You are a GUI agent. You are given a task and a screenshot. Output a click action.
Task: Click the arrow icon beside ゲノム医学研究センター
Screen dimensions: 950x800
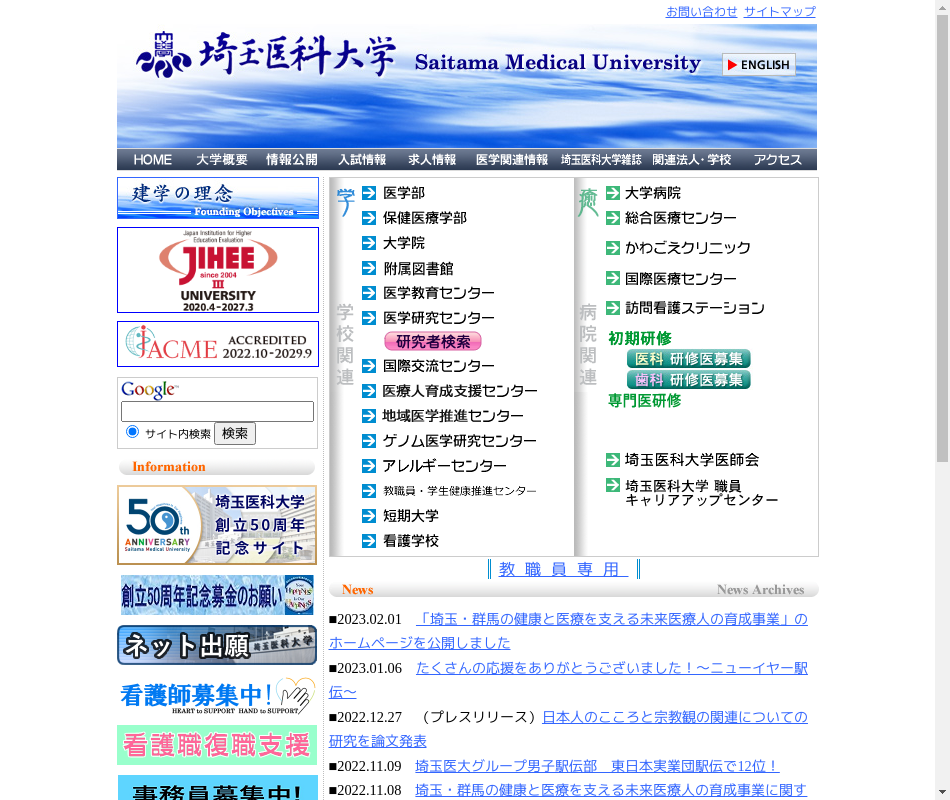(369, 441)
